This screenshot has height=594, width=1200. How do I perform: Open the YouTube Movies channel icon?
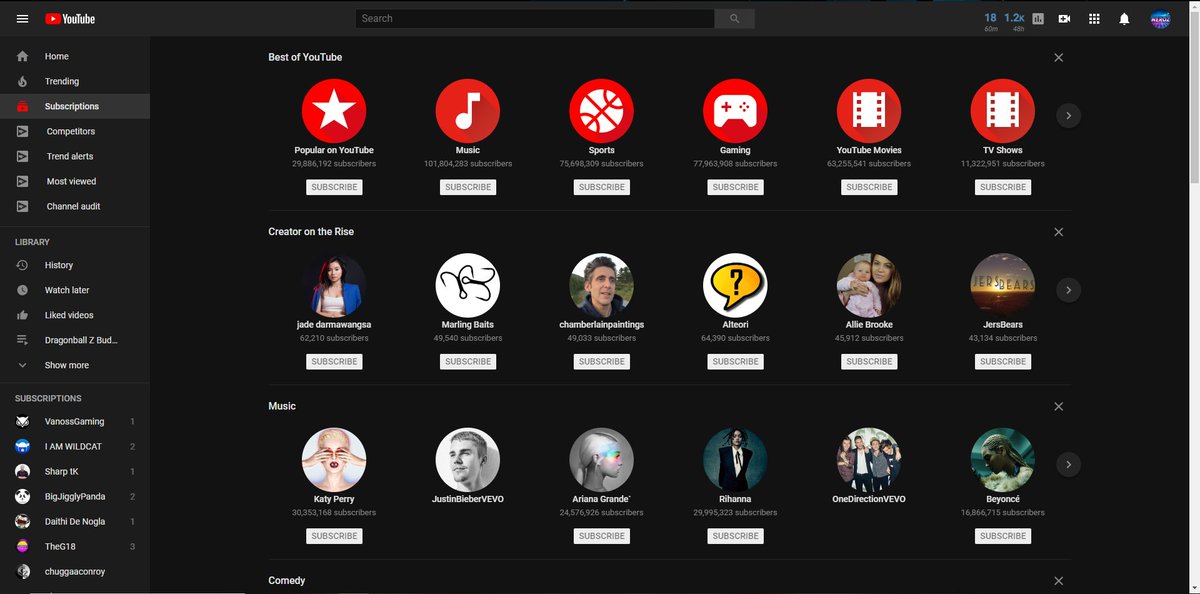tap(869, 110)
